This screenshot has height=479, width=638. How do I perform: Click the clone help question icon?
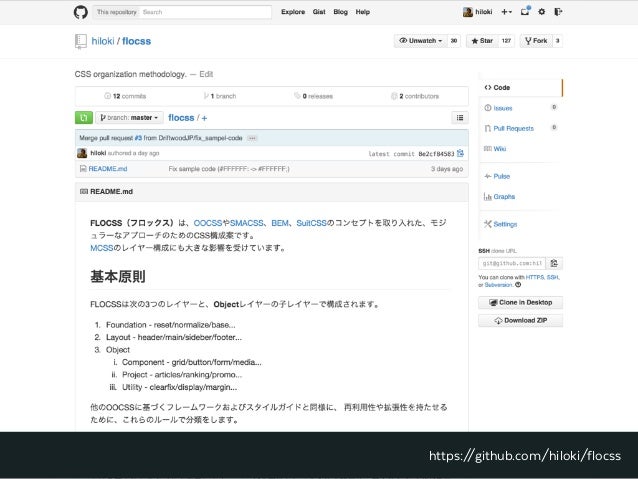(x=518, y=285)
